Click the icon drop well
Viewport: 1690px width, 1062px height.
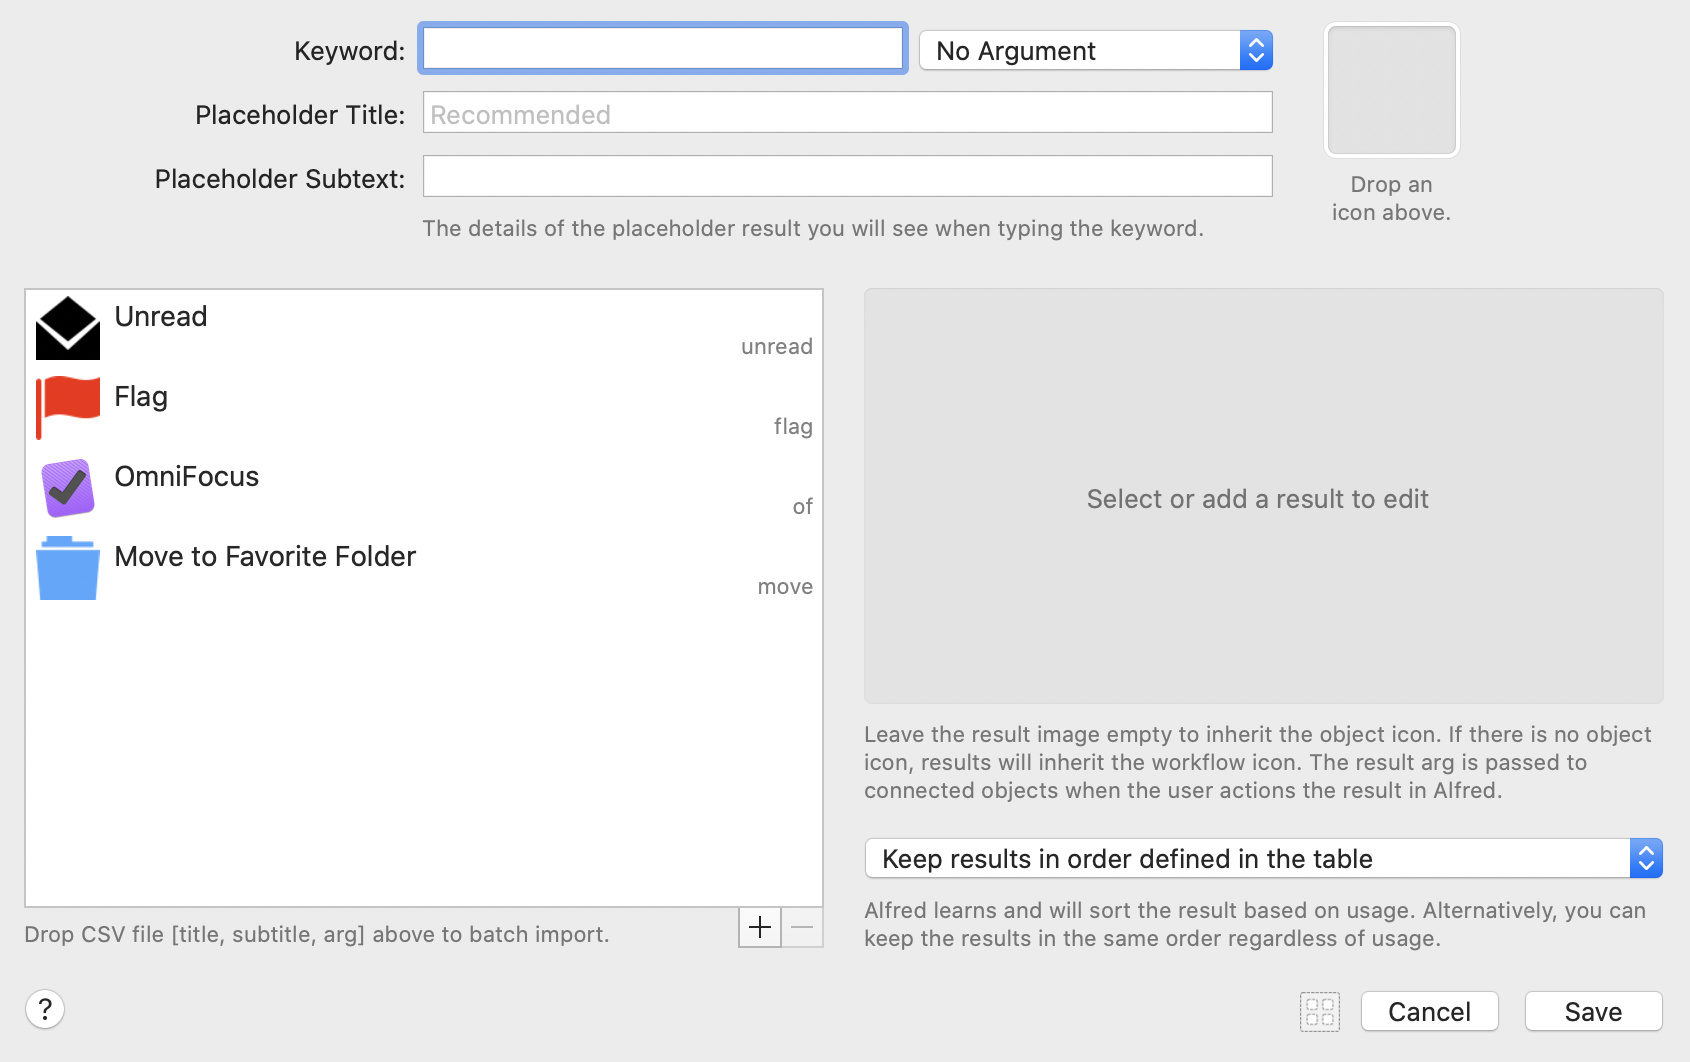[x=1391, y=91]
